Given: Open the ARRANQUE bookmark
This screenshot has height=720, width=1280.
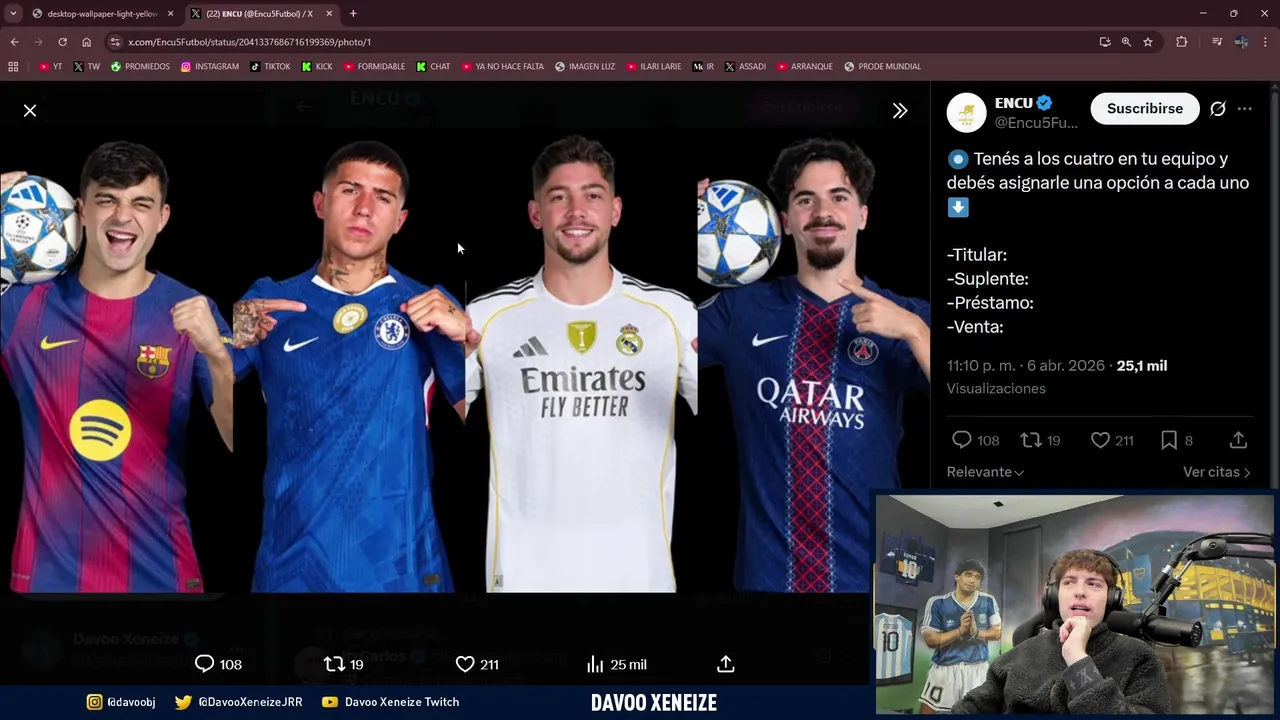Looking at the screenshot, I should click(x=804, y=67).
